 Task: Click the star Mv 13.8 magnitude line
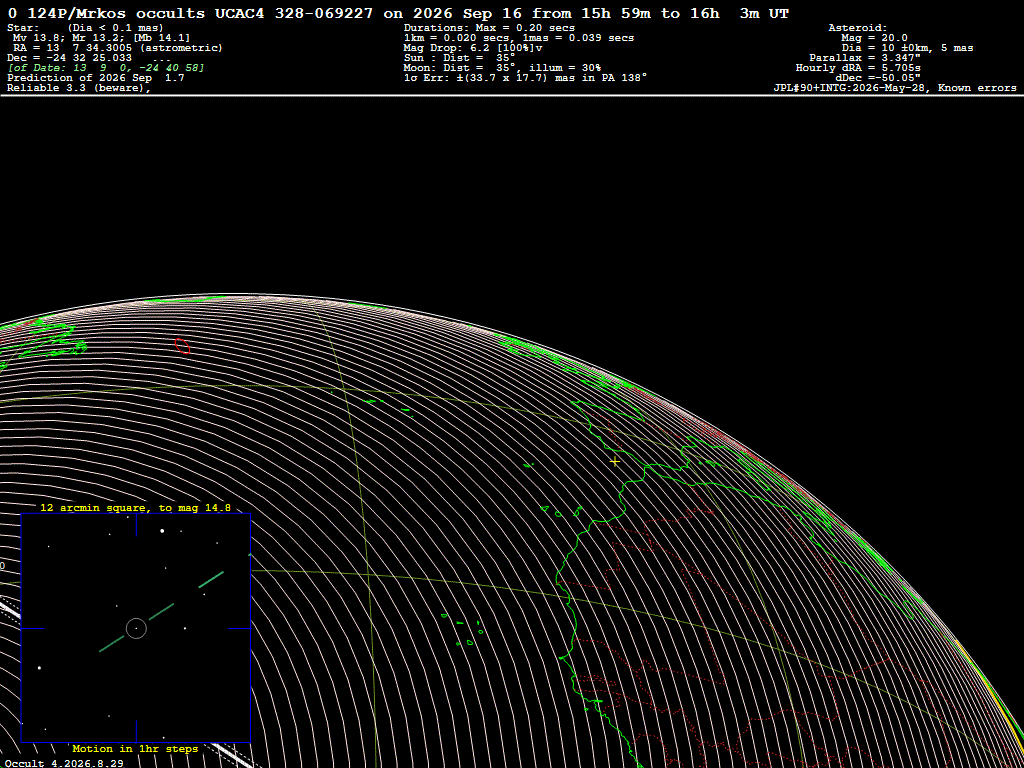click(x=101, y=38)
